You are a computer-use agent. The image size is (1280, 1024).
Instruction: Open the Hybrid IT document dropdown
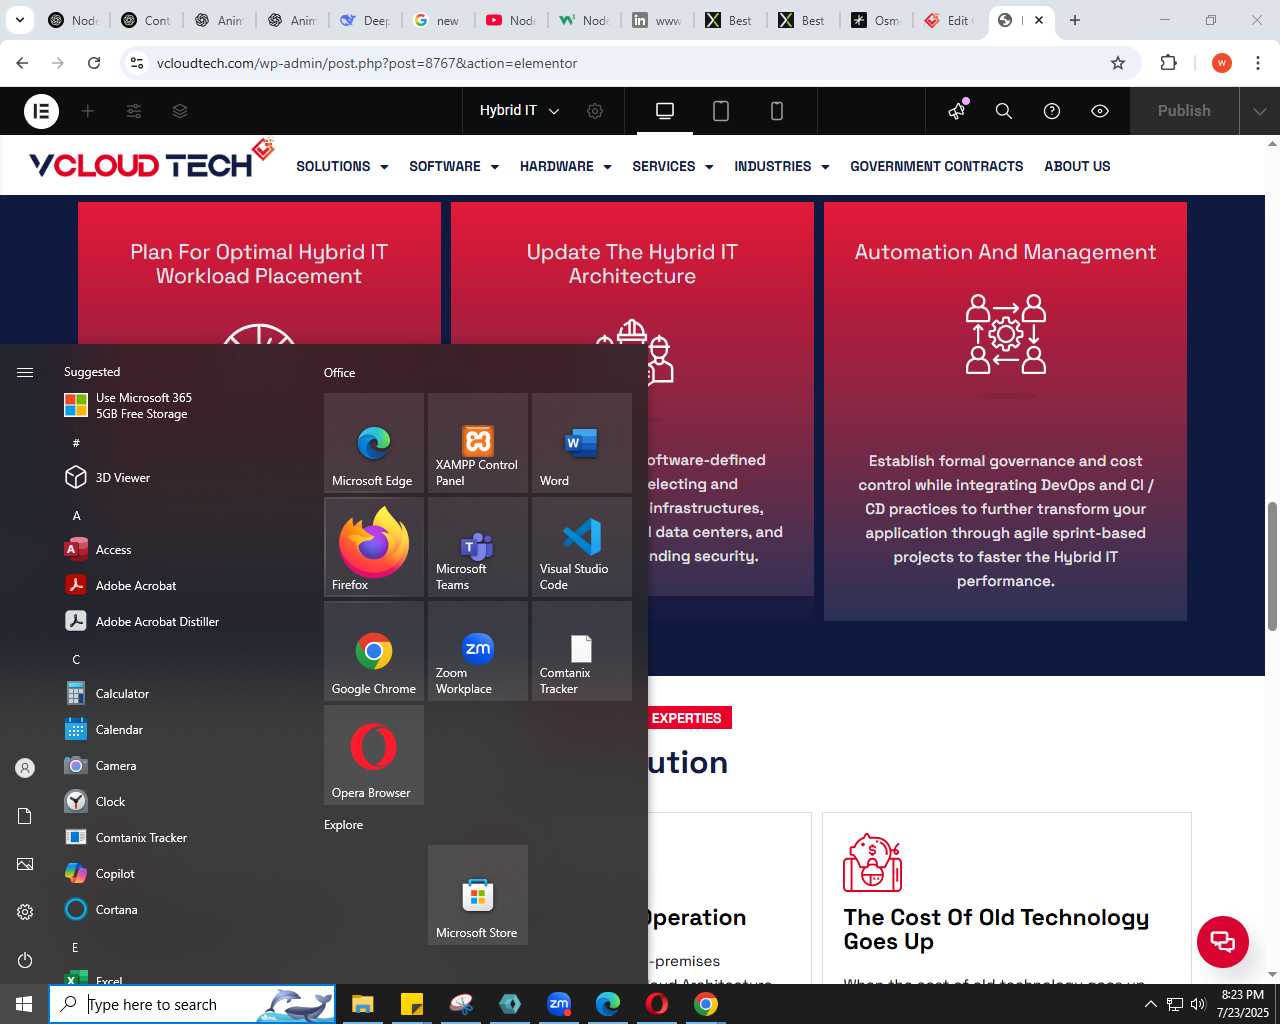pyautogui.click(x=519, y=111)
